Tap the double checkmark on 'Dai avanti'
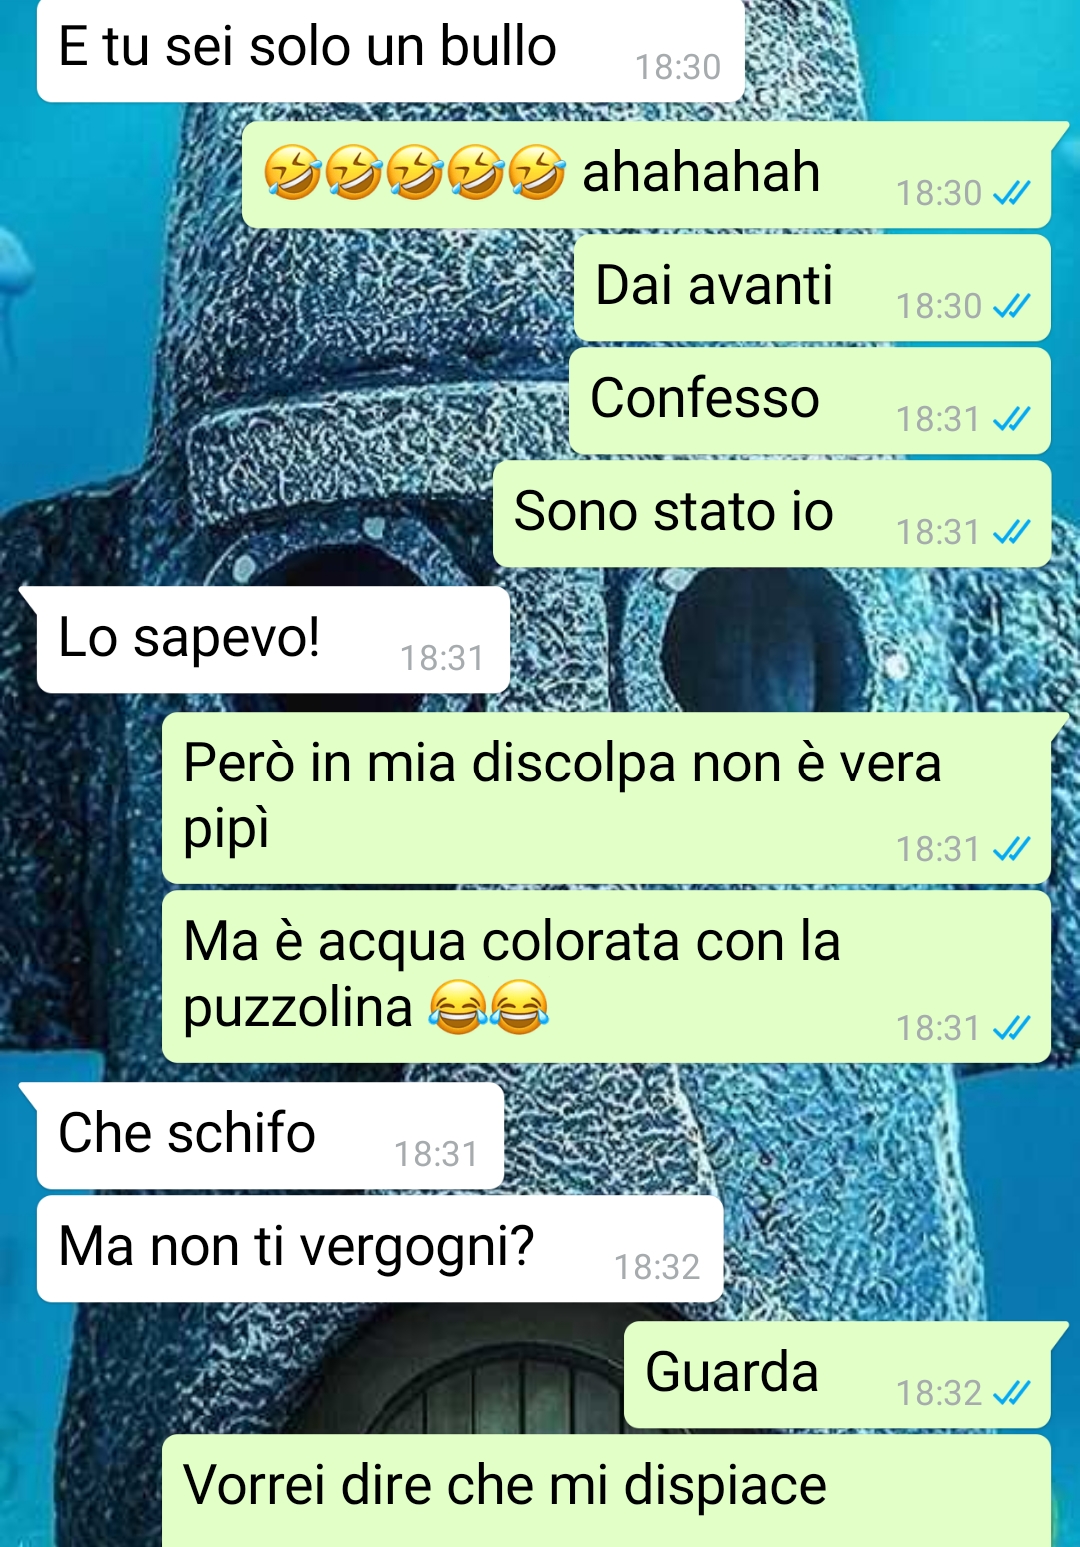 click(1011, 306)
